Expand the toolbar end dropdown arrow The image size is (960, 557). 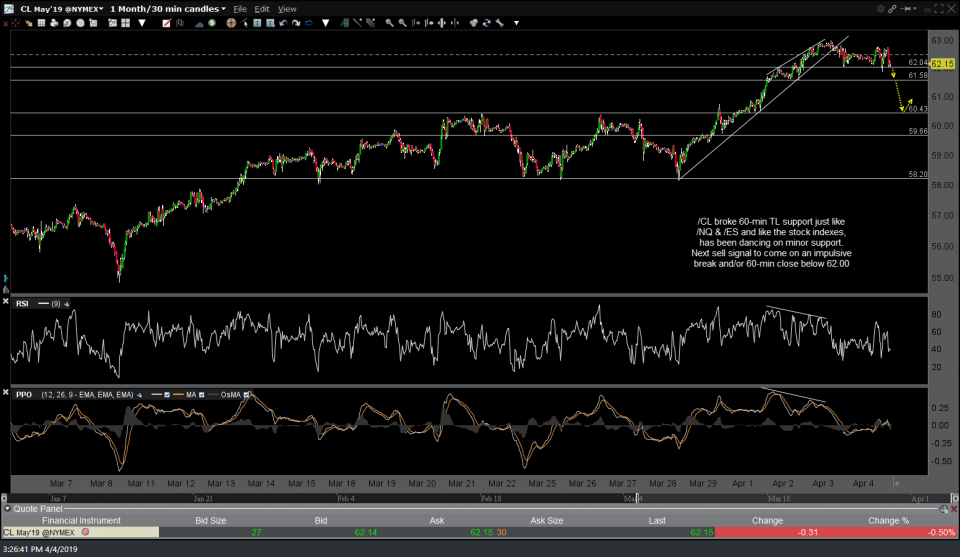[516, 23]
